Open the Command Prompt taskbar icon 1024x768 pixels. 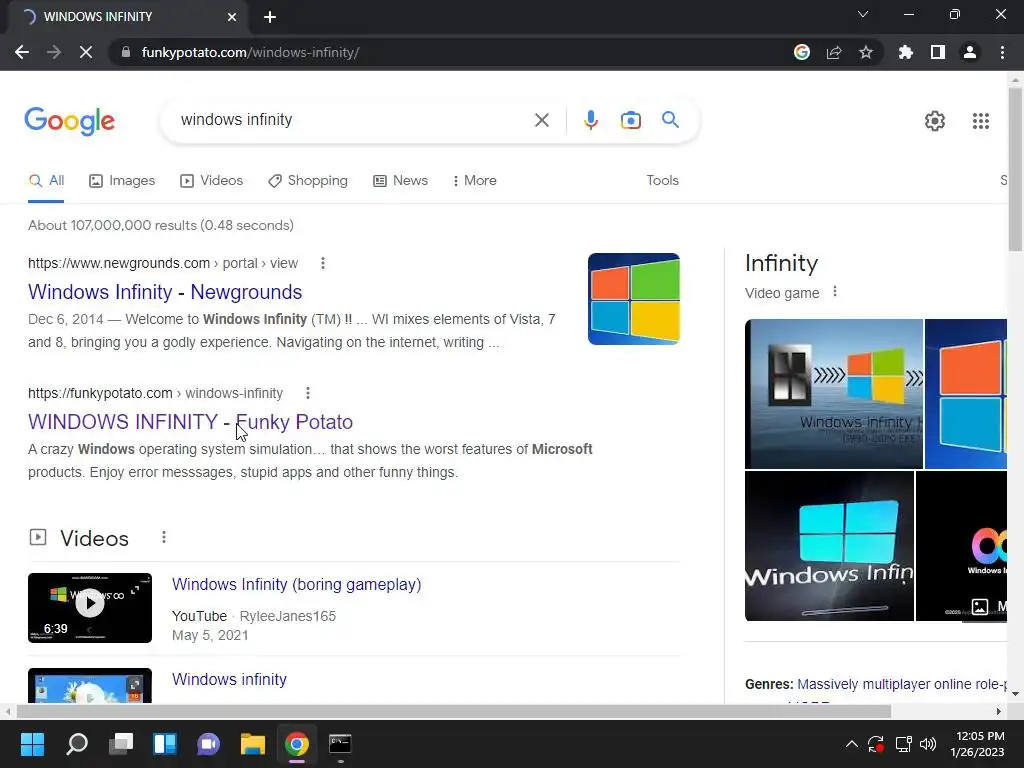coord(340,744)
